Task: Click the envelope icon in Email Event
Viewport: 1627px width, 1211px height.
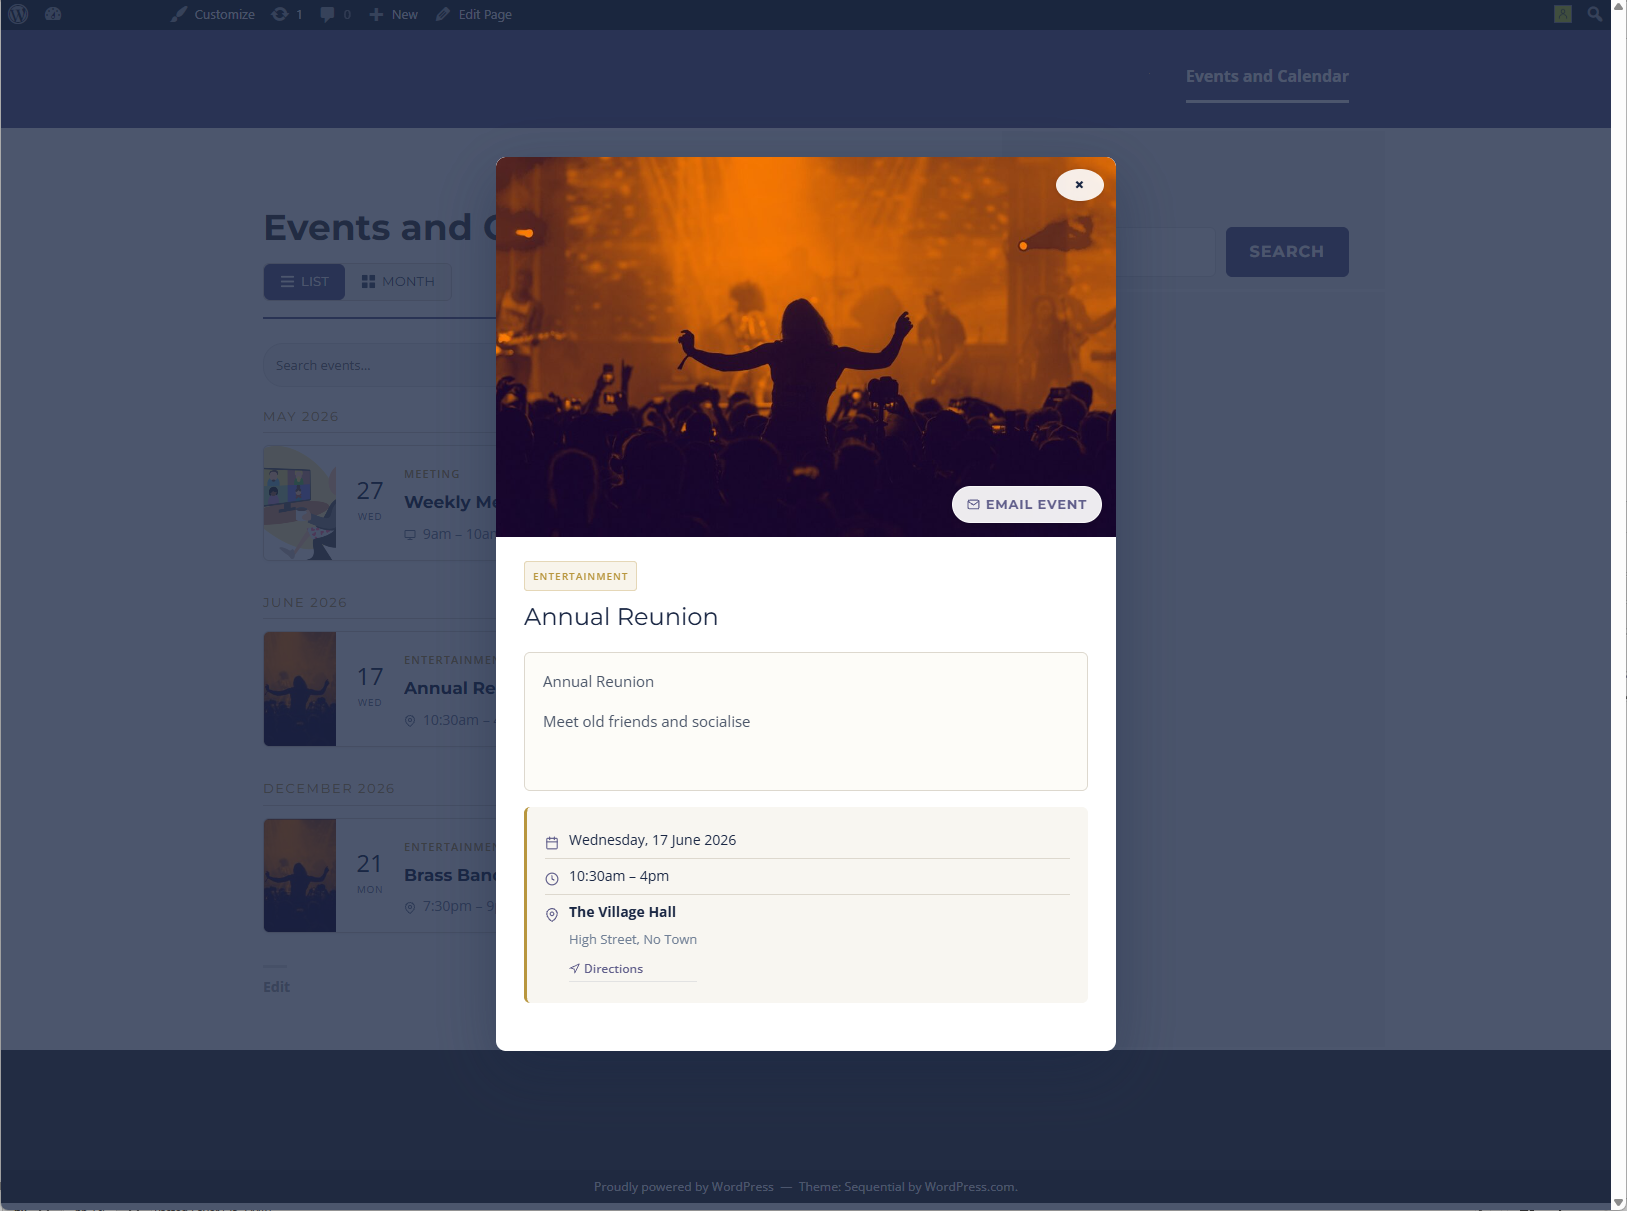Action: [973, 505]
